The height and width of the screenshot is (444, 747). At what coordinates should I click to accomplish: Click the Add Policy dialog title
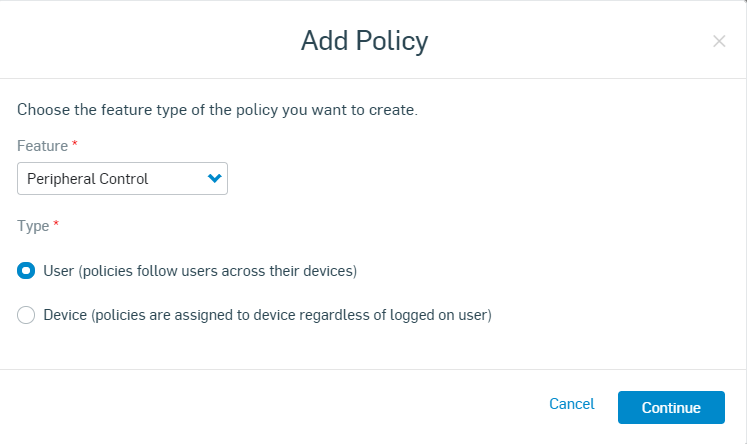point(364,41)
